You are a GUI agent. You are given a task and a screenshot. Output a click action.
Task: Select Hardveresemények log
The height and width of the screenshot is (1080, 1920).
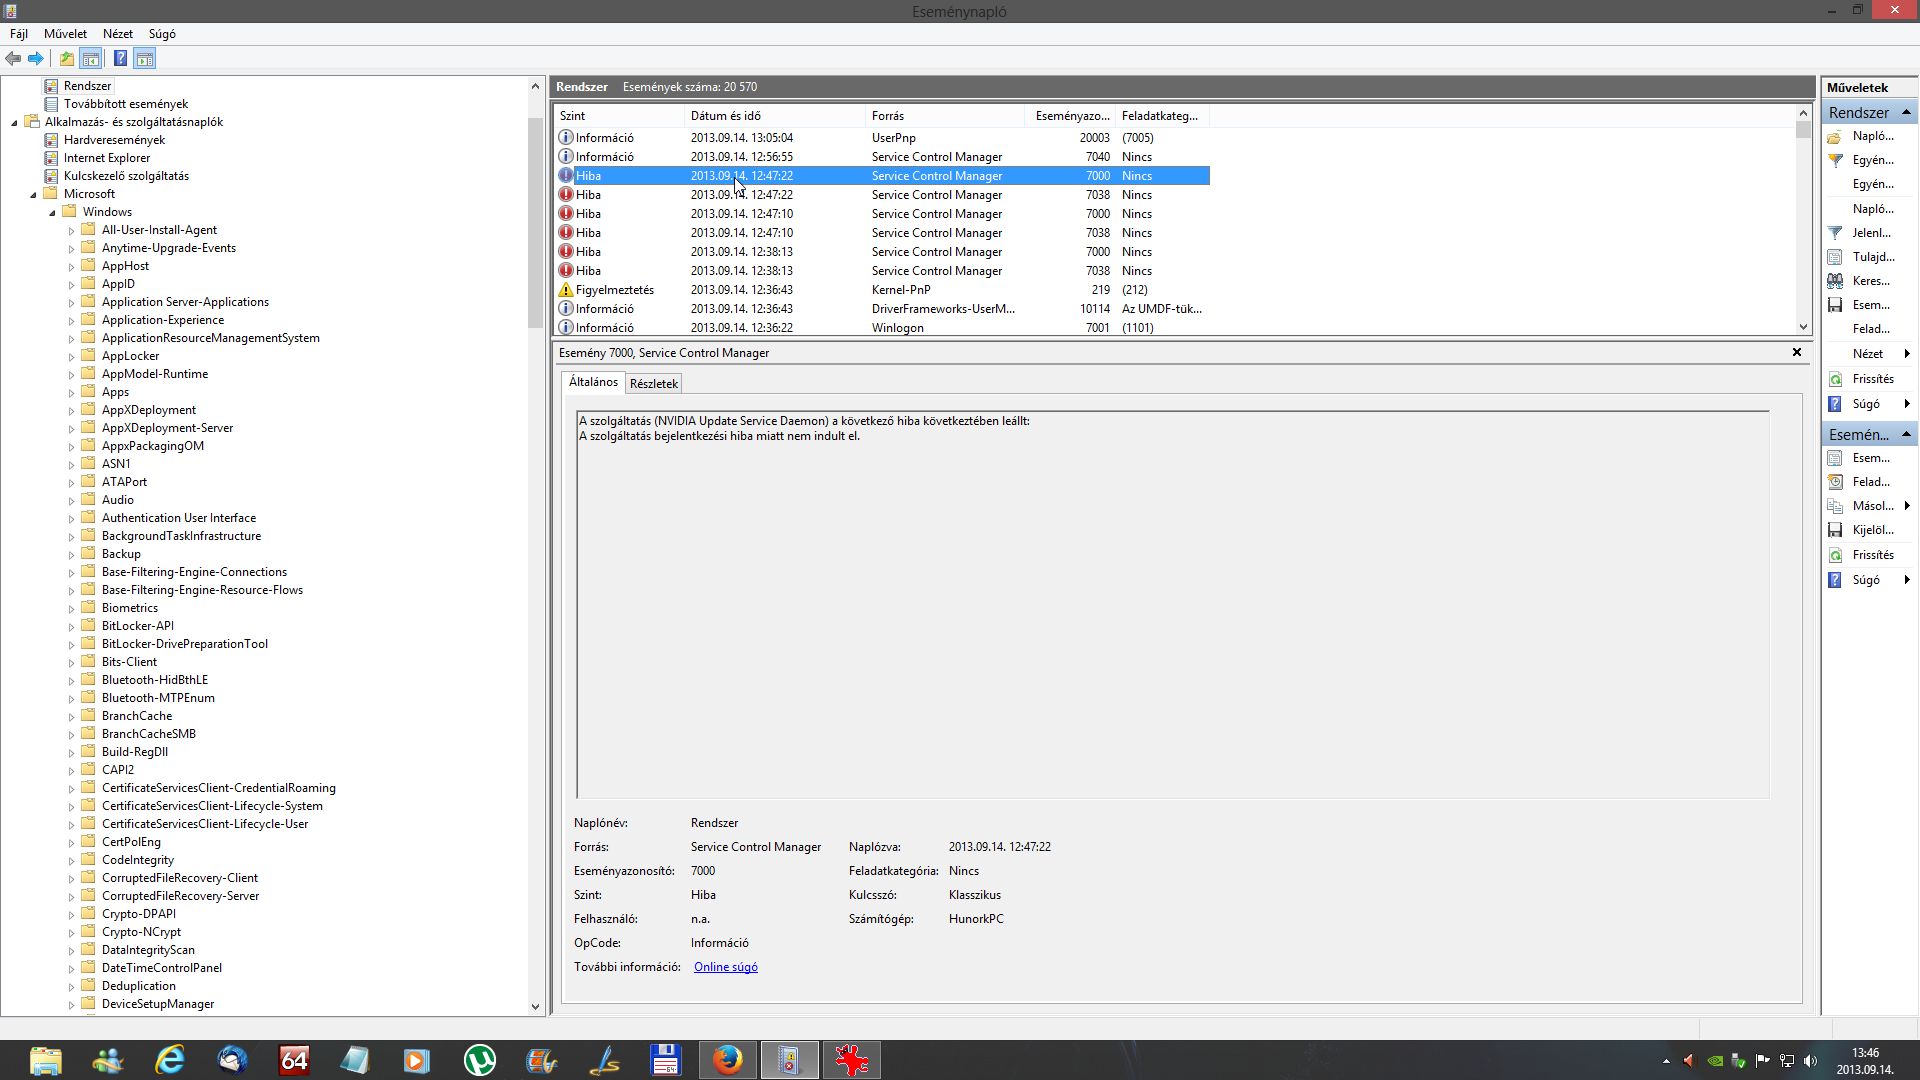[114, 140]
